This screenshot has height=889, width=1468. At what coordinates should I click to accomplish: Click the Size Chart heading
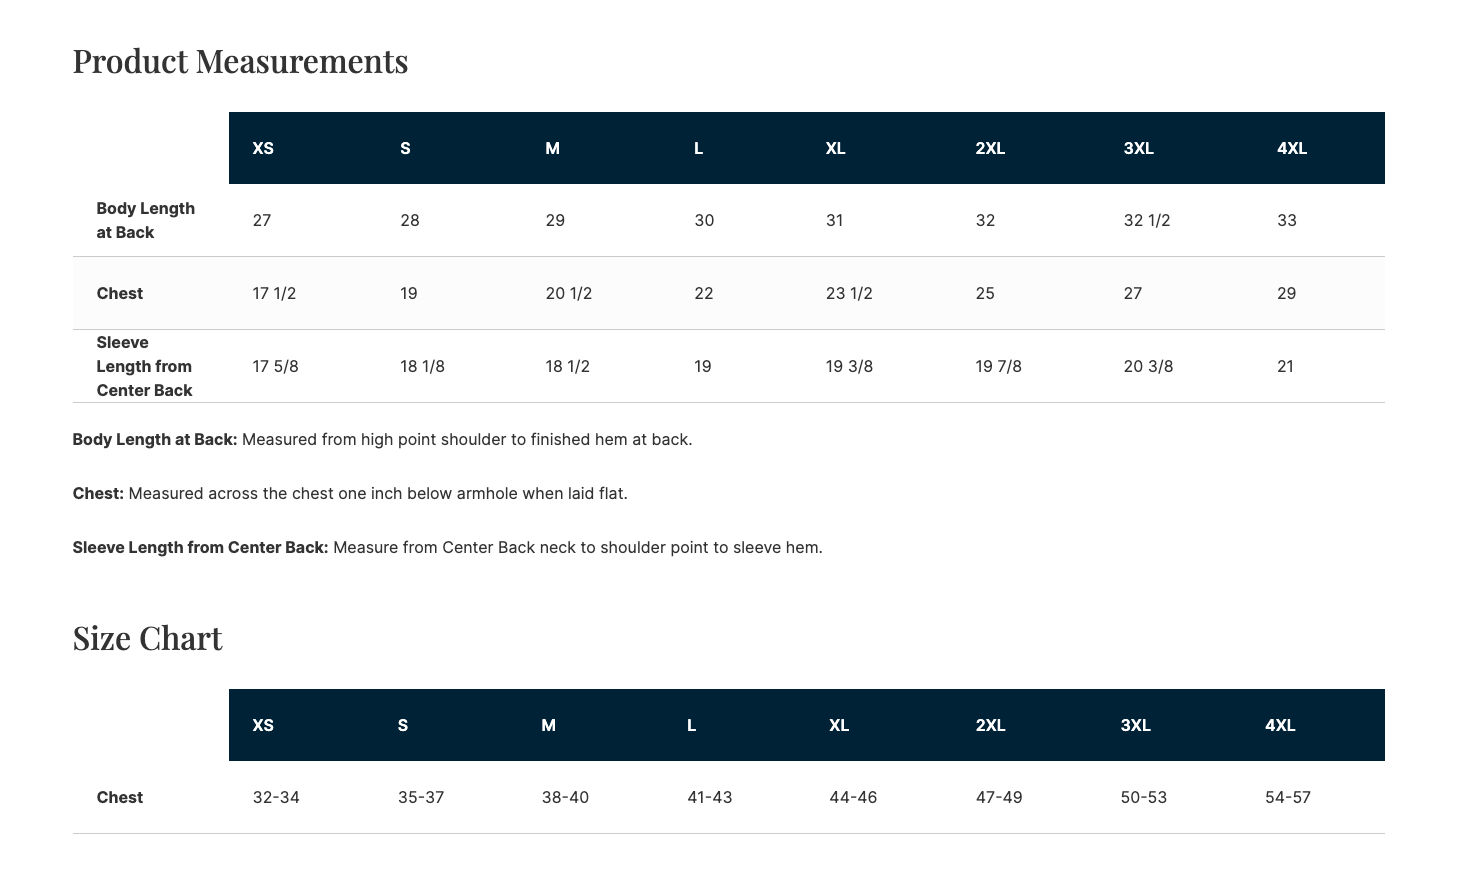[147, 638]
